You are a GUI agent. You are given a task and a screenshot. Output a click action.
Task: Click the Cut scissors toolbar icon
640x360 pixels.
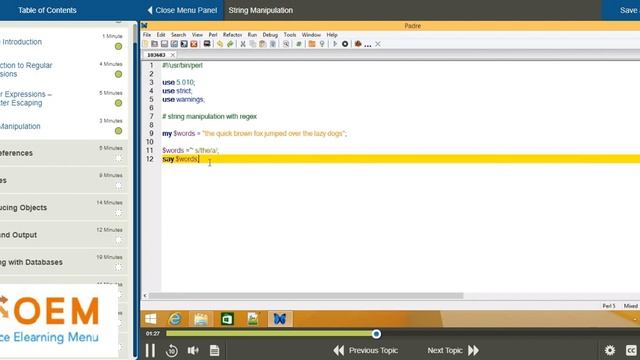(243, 44)
